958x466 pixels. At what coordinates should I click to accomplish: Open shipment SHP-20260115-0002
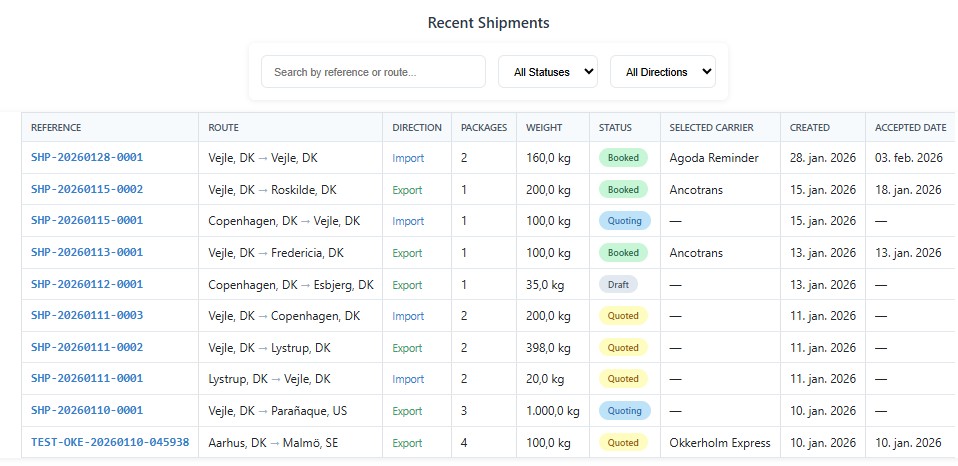tap(87, 189)
